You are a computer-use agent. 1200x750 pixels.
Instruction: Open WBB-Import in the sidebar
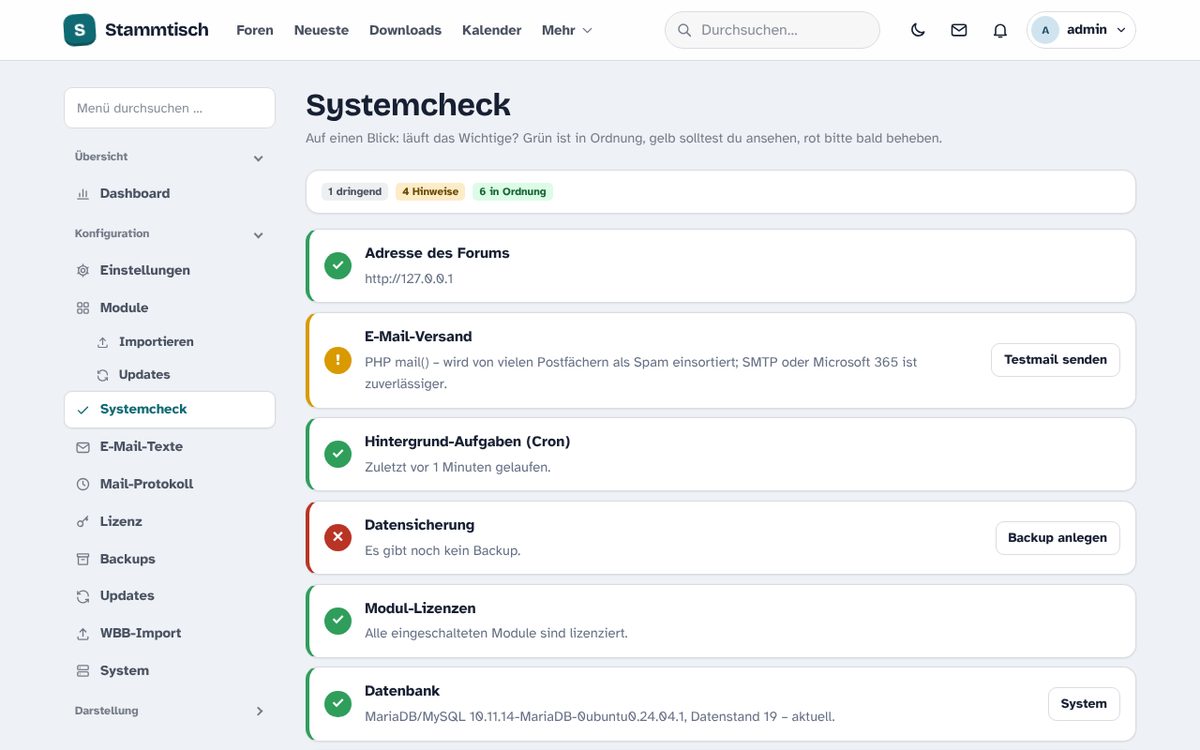point(169,634)
